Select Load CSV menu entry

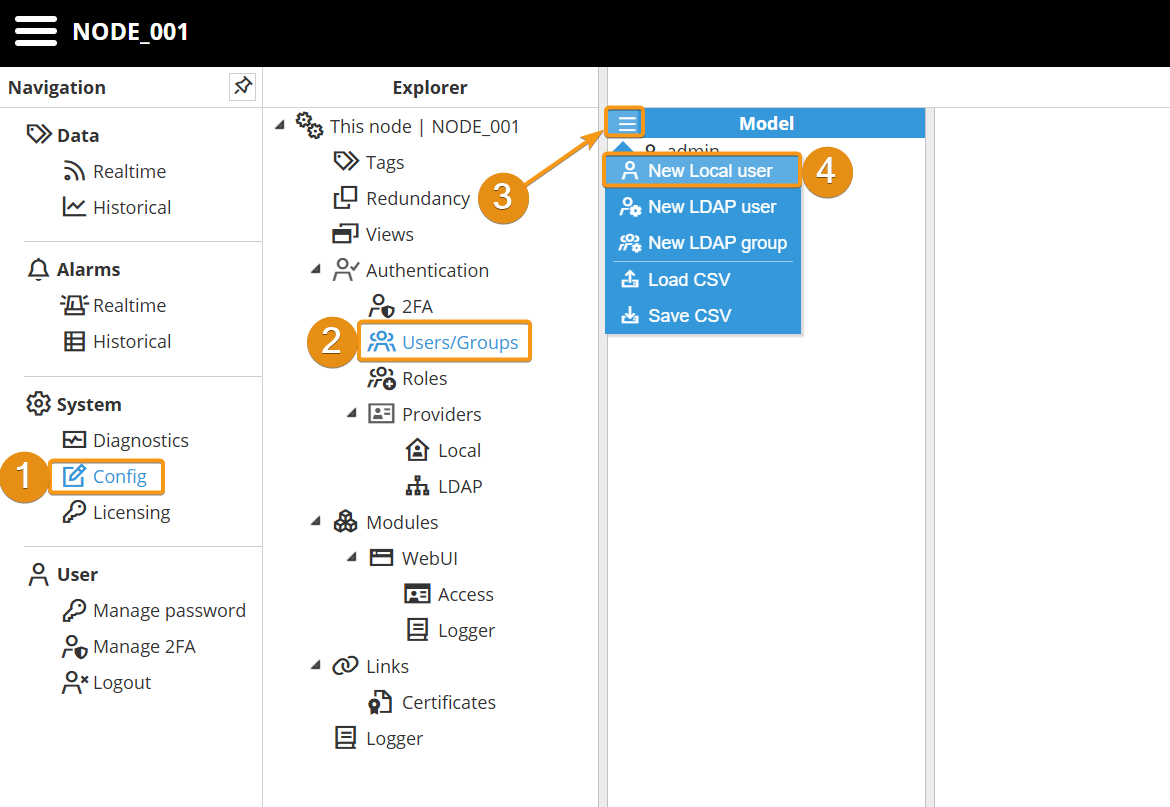[688, 279]
